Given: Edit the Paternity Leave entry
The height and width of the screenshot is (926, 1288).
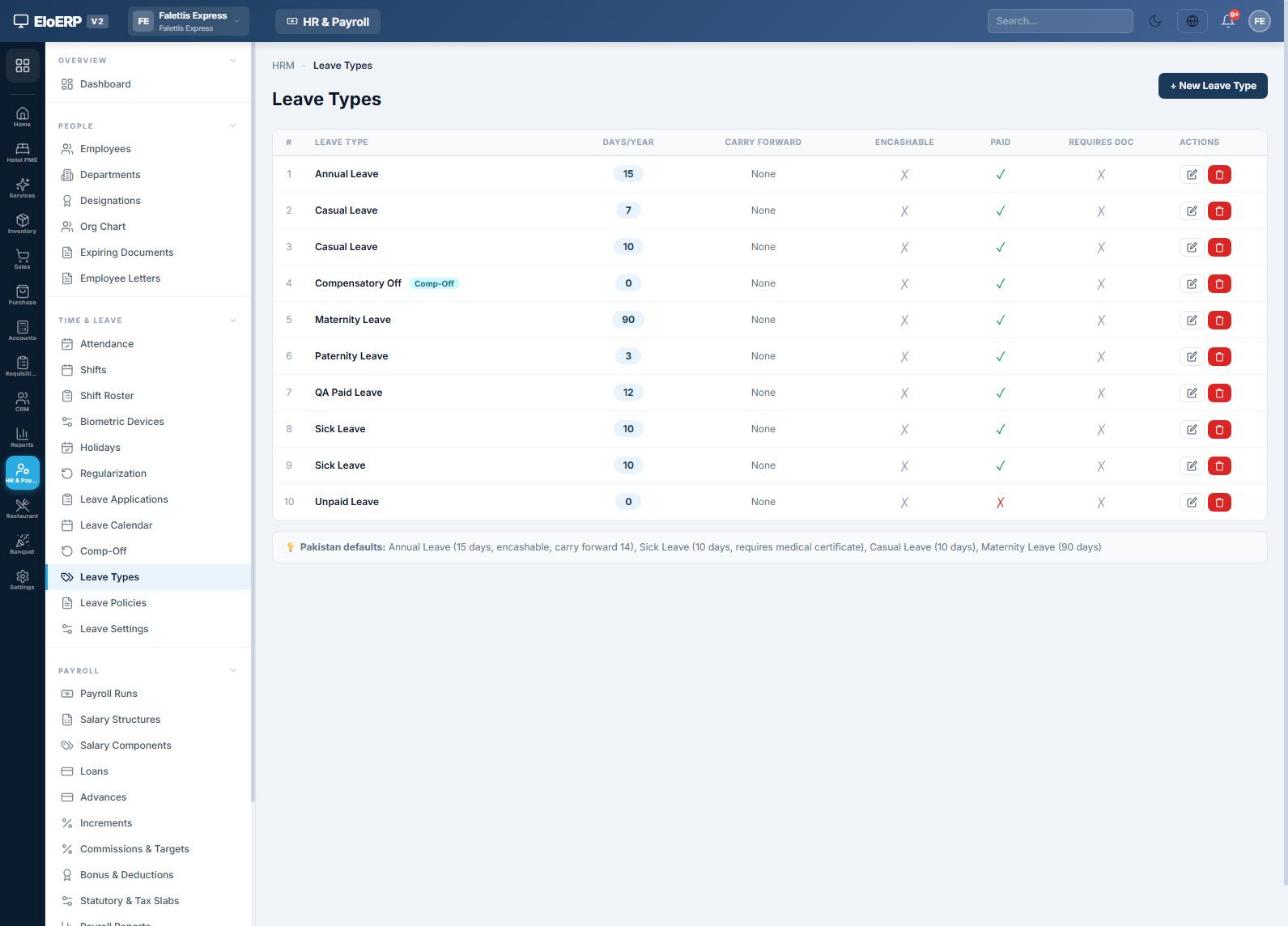Looking at the screenshot, I should pos(1191,356).
